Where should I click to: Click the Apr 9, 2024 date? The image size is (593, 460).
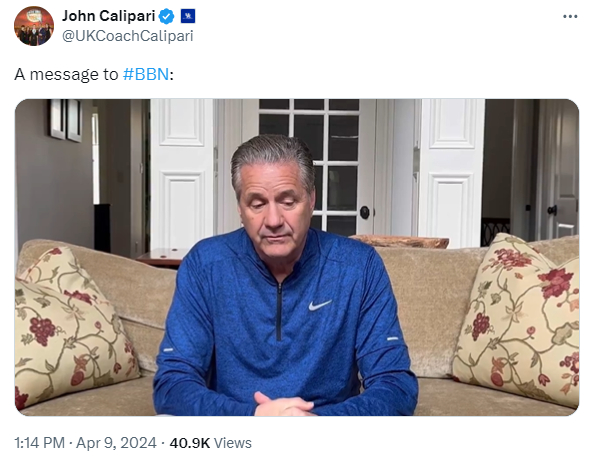click(116, 443)
